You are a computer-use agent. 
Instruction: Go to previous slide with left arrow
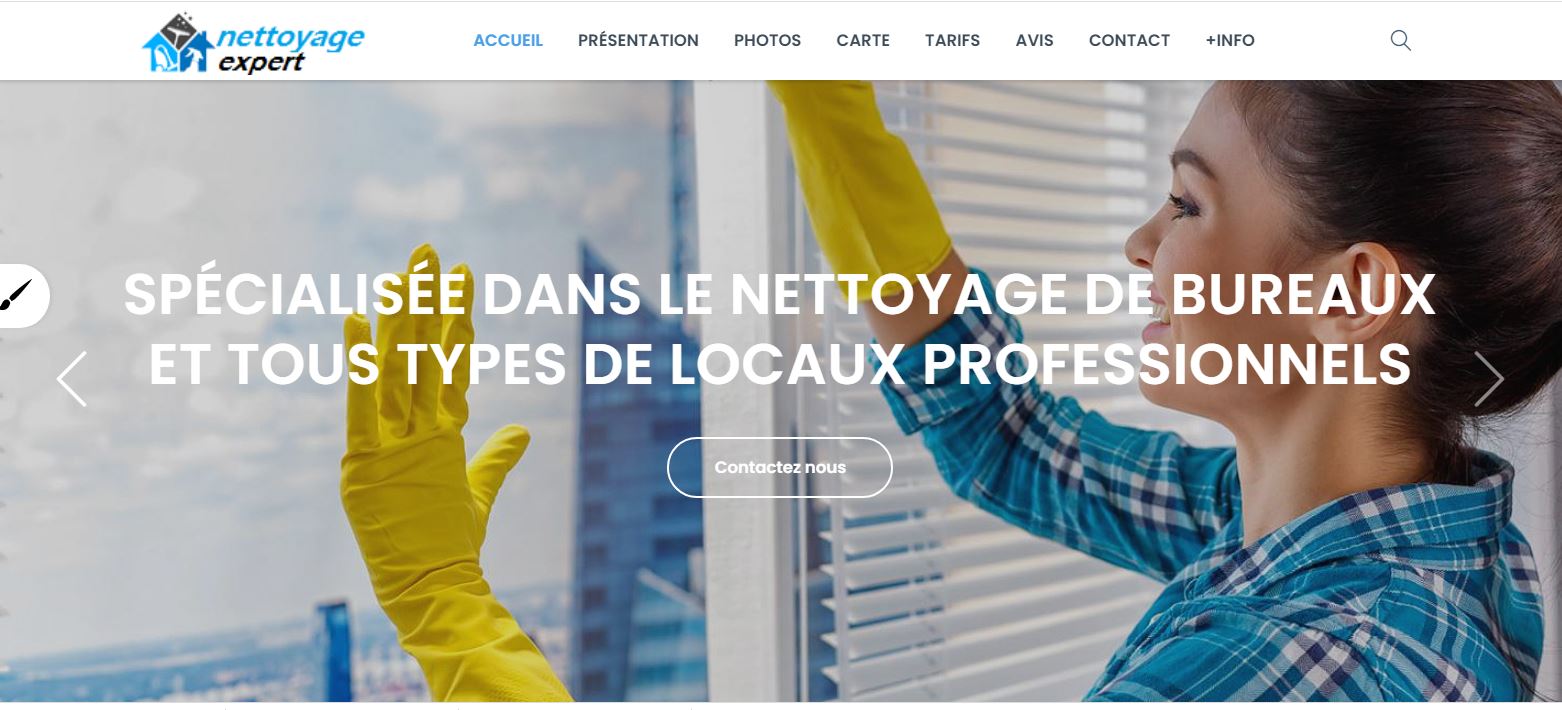(72, 379)
